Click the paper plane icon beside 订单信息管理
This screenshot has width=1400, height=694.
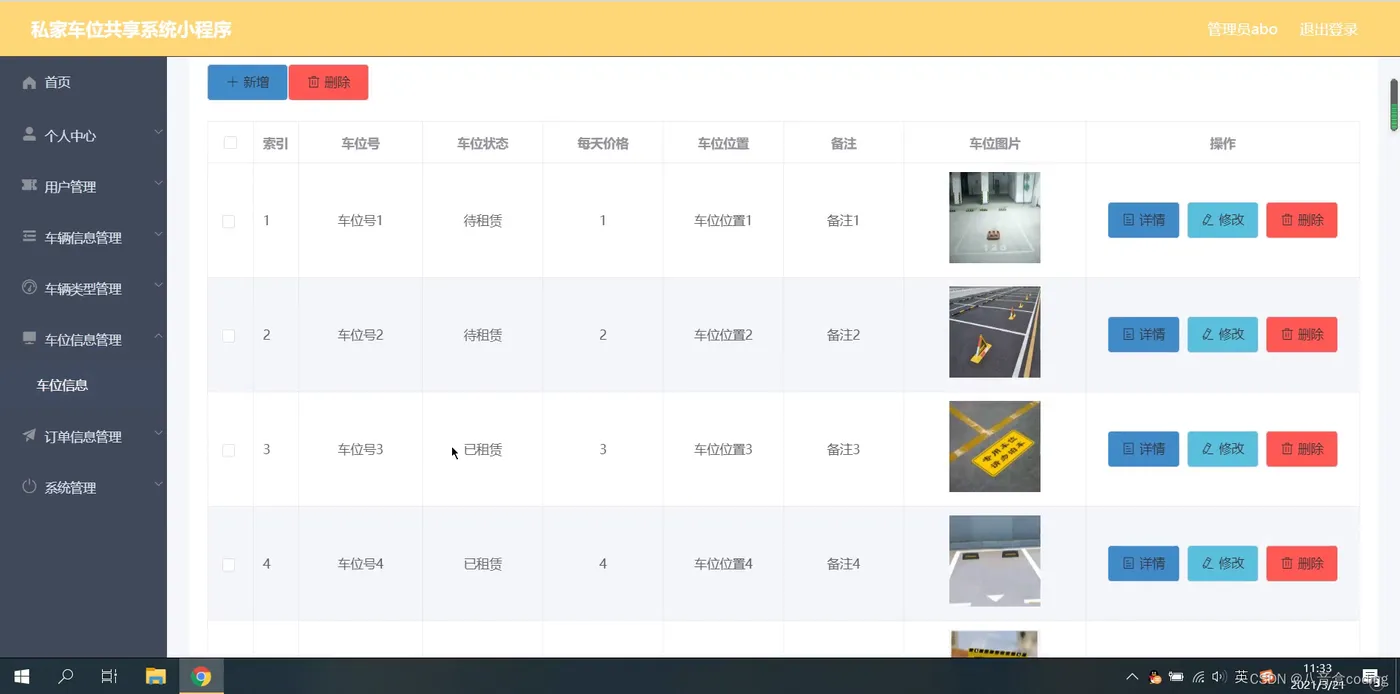29,436
